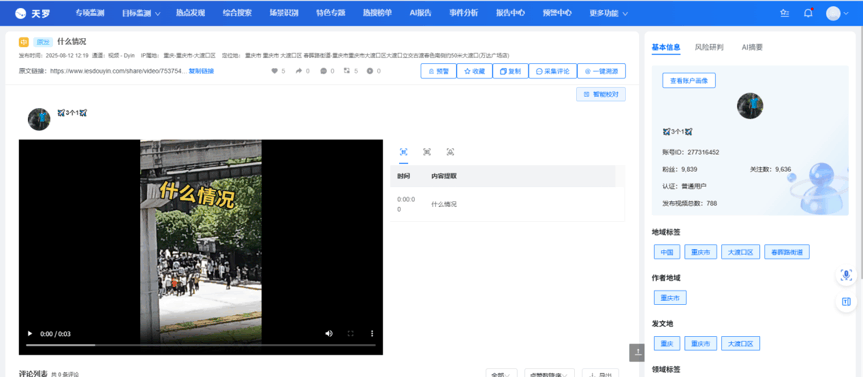The width and height of the screenshot is (863, 377).
Task: Switch to the 风险研判 tab
Action: click(x=709, y=47)
